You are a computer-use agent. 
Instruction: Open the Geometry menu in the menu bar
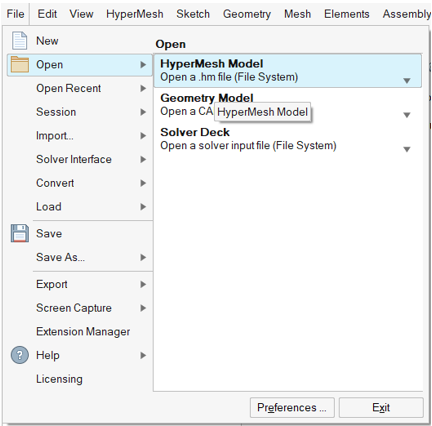pos(247,14)
